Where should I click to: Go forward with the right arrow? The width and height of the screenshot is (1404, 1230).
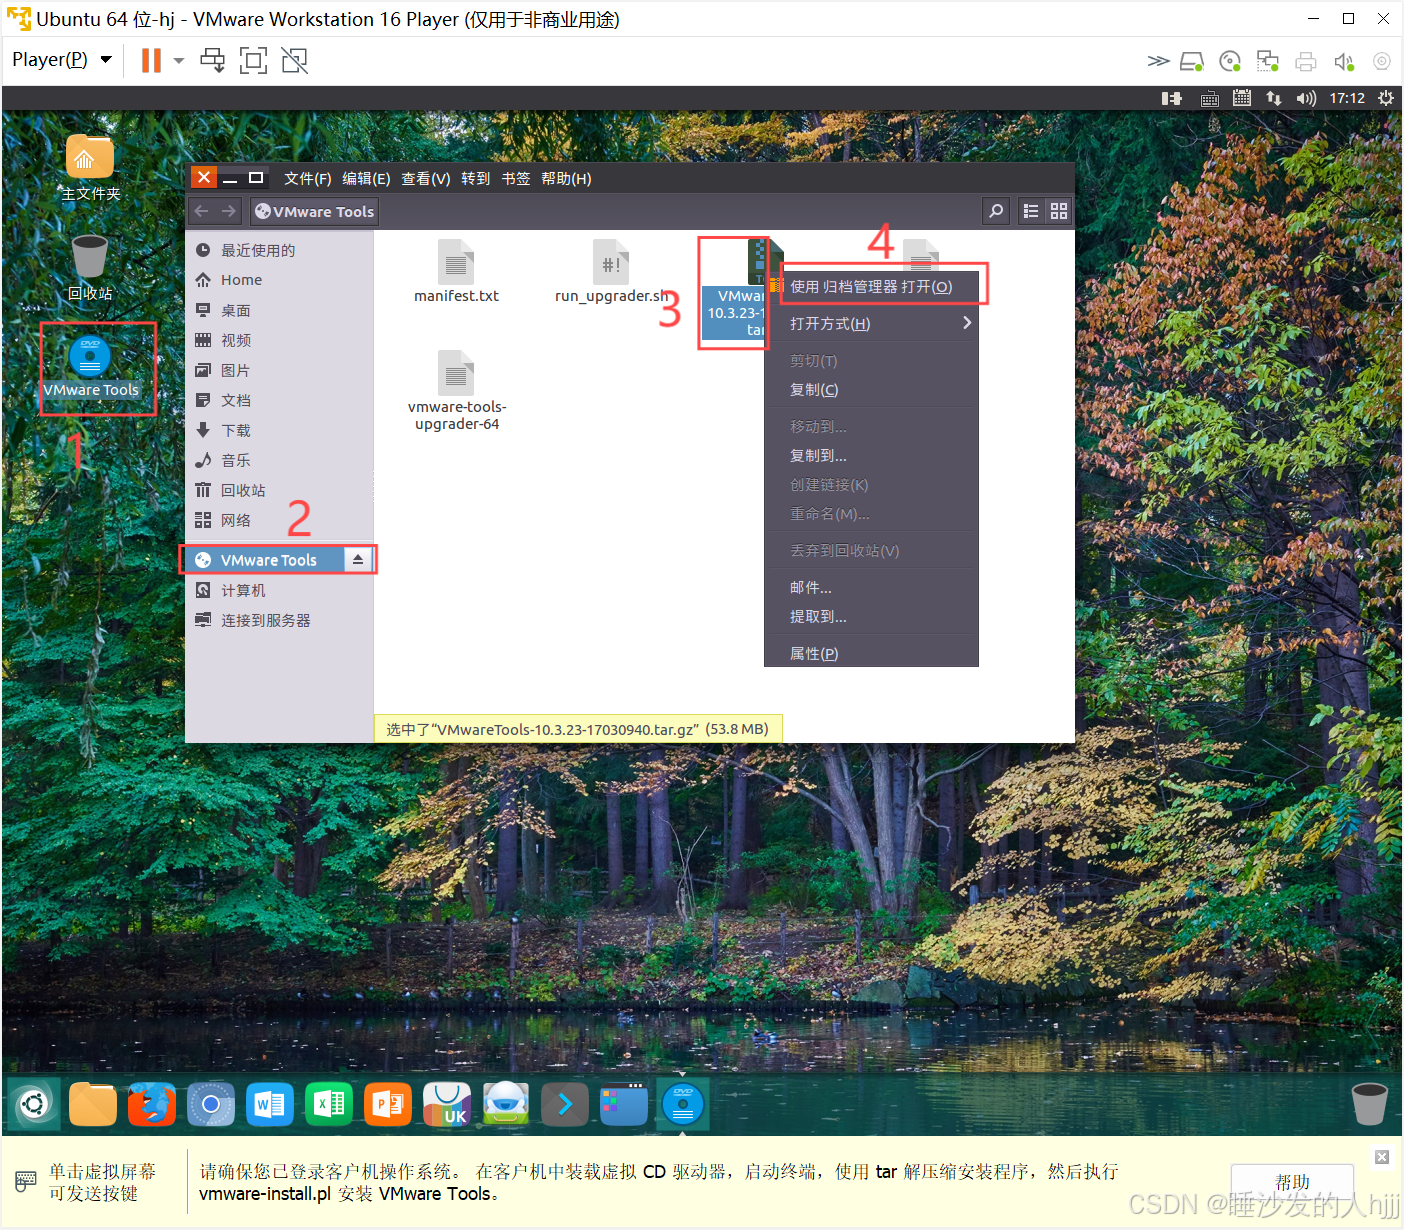(229, 211)
